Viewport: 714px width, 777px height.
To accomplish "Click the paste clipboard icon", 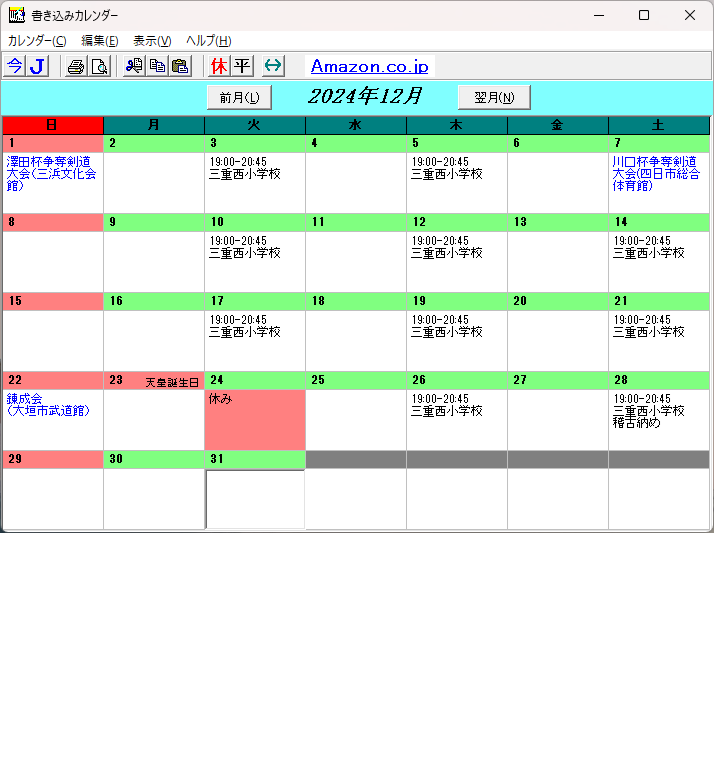I will (x=180, y=66).
